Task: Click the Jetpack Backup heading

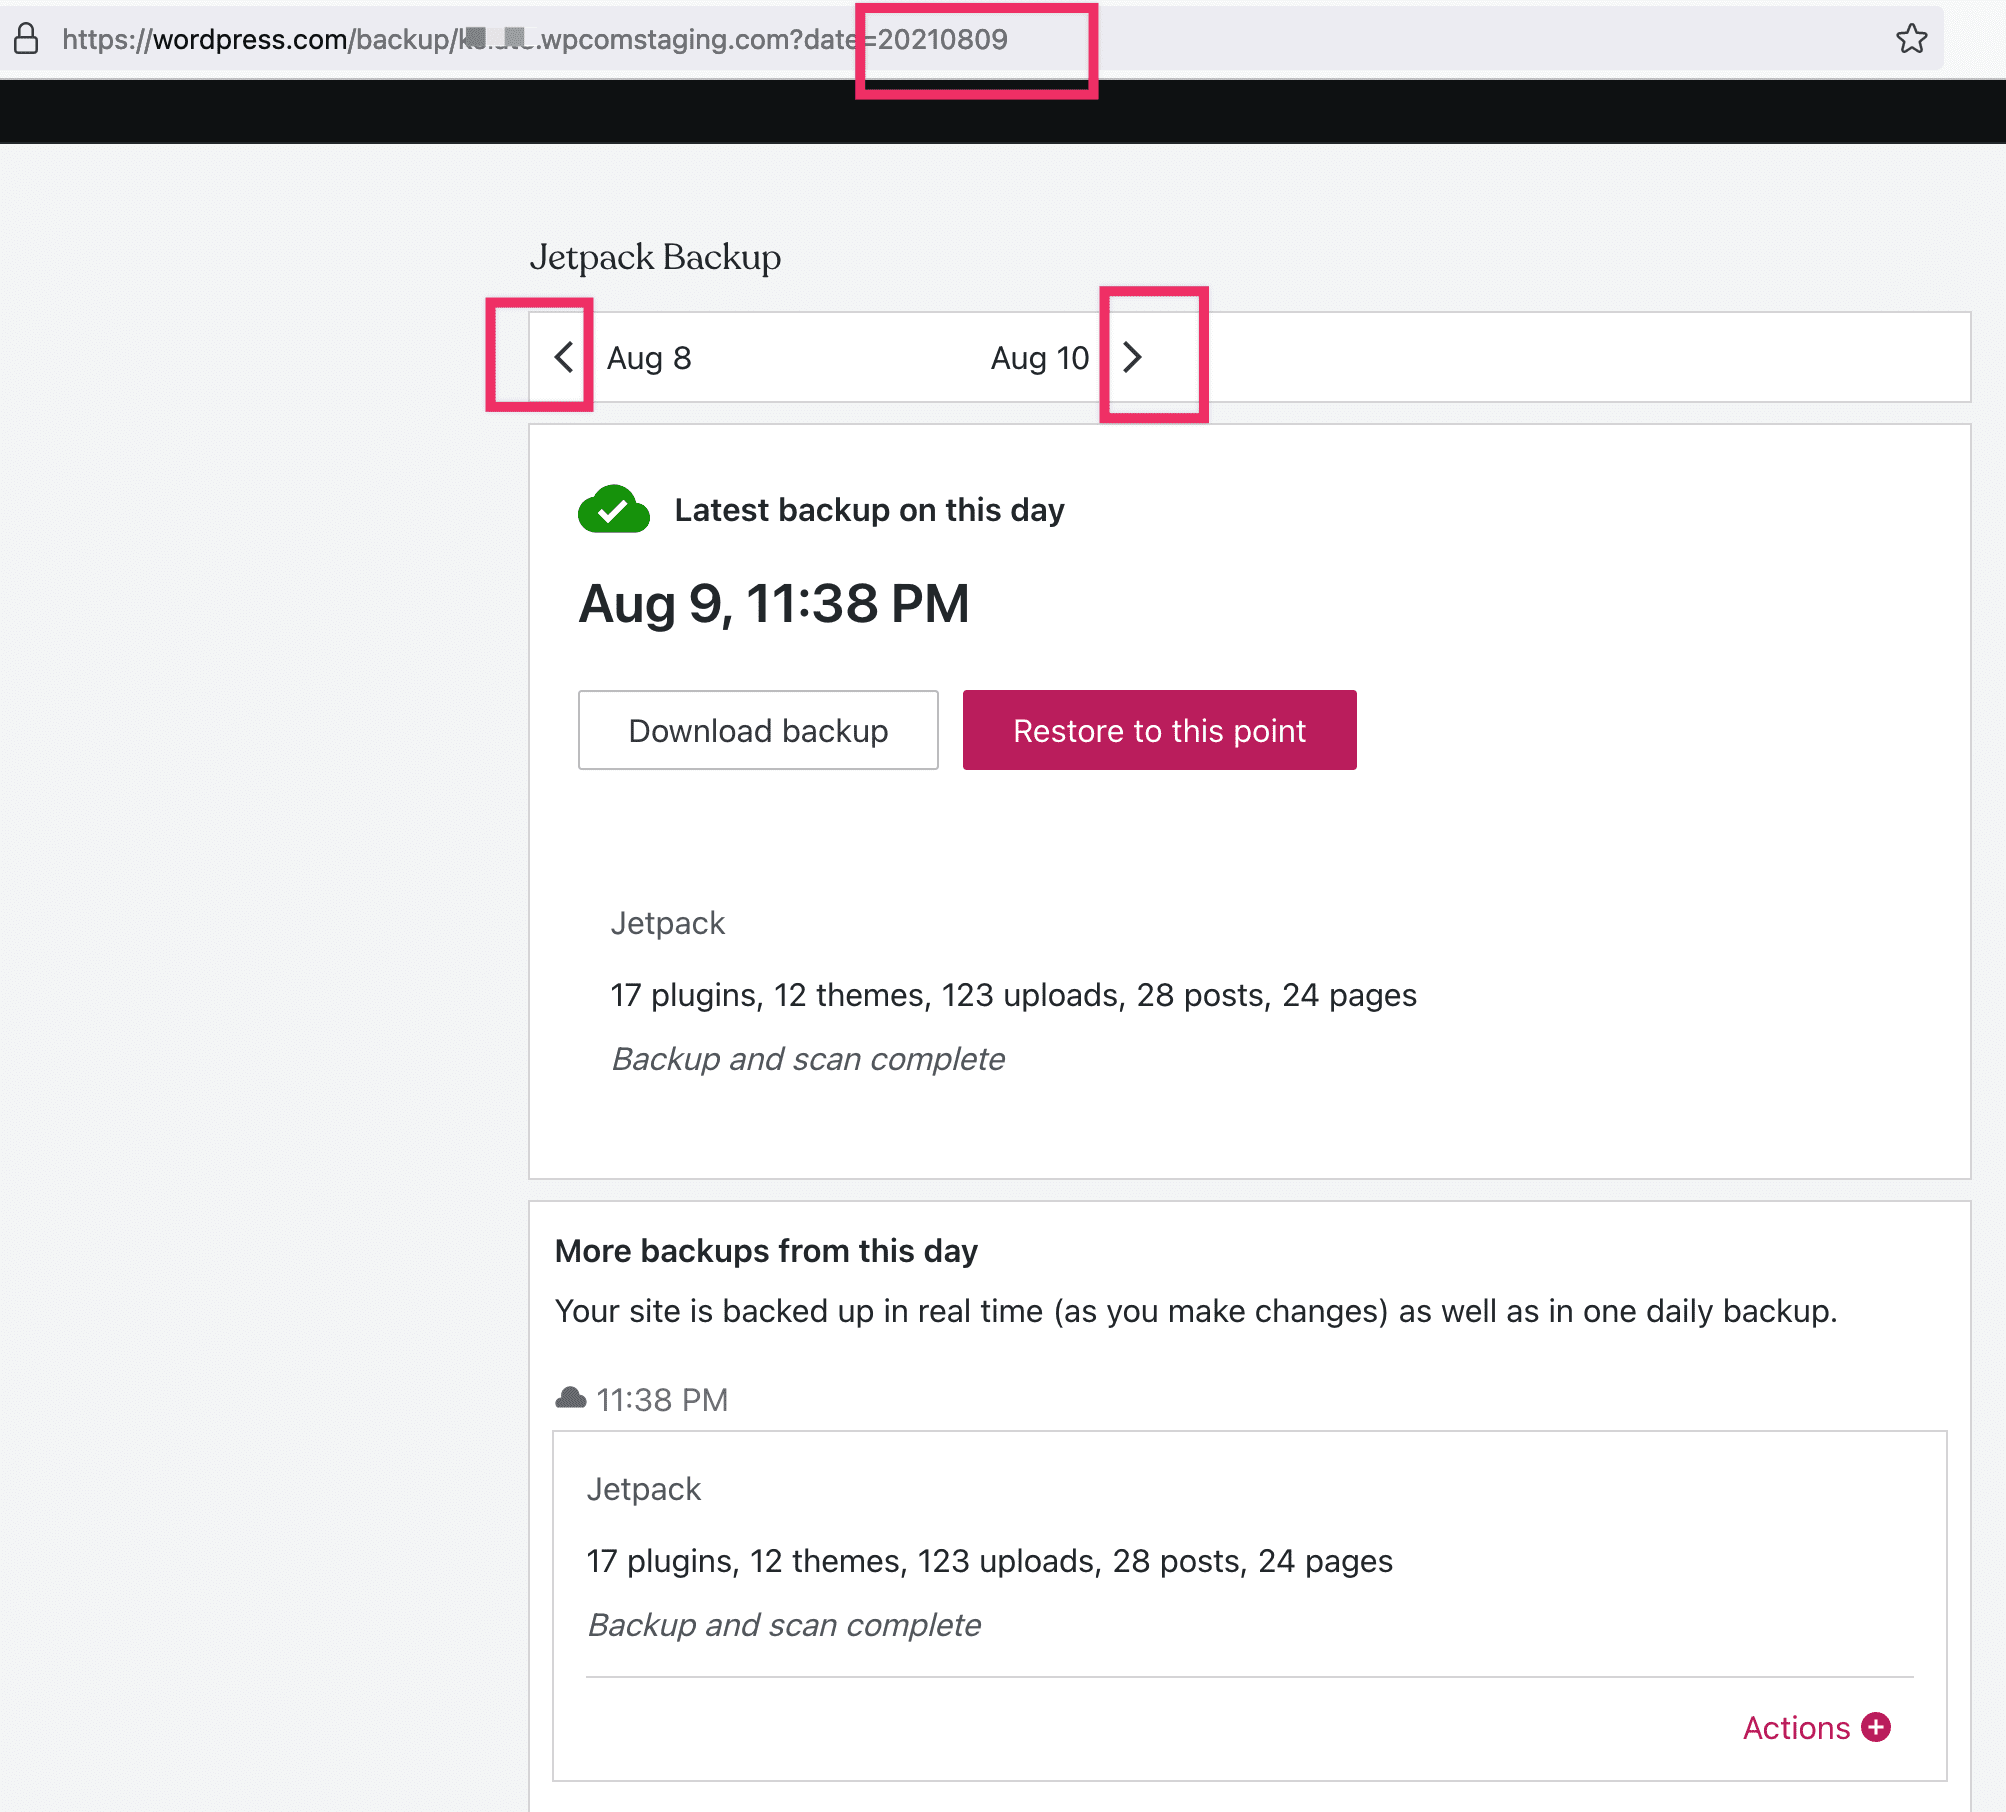Action: [x=655, y=257]
